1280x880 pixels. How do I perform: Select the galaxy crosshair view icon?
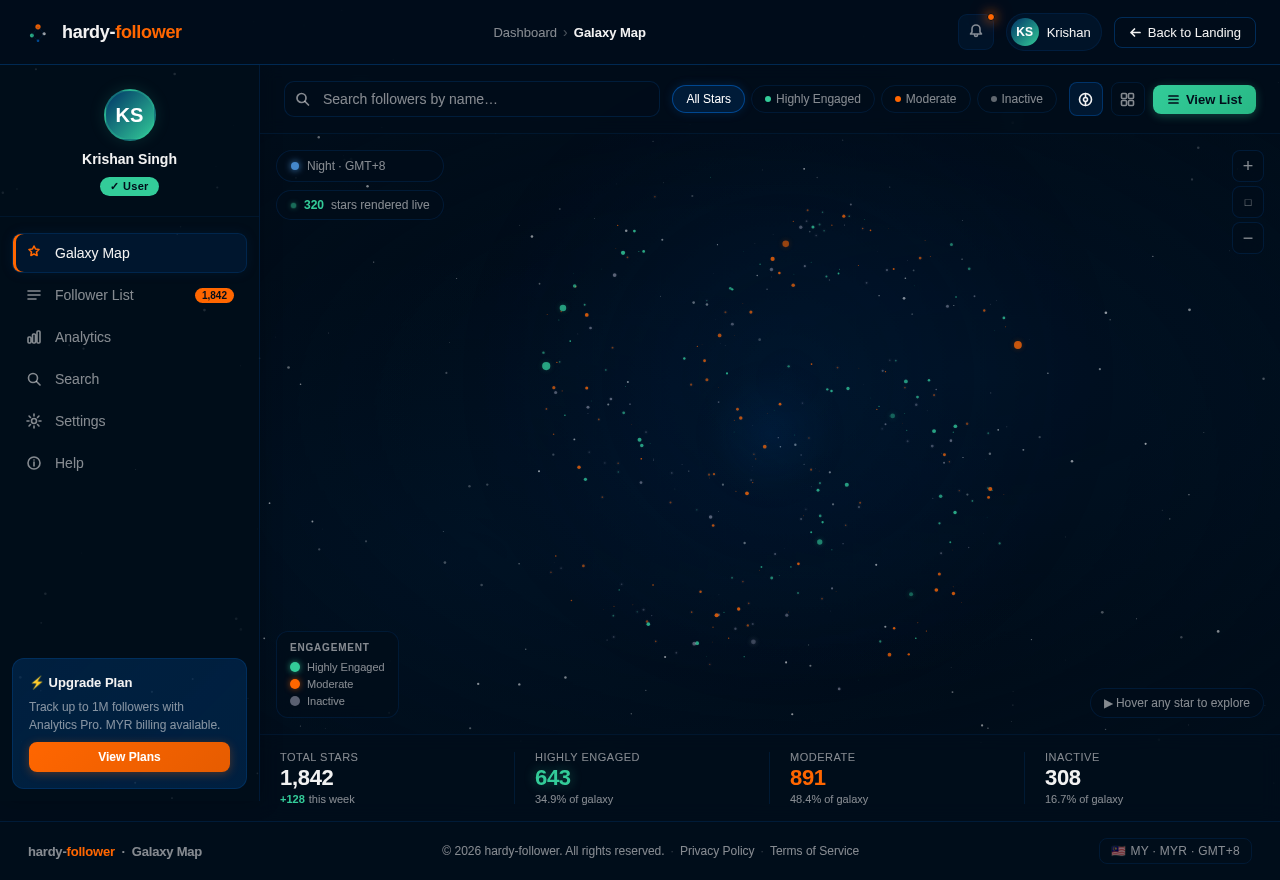pos(1085,99)
